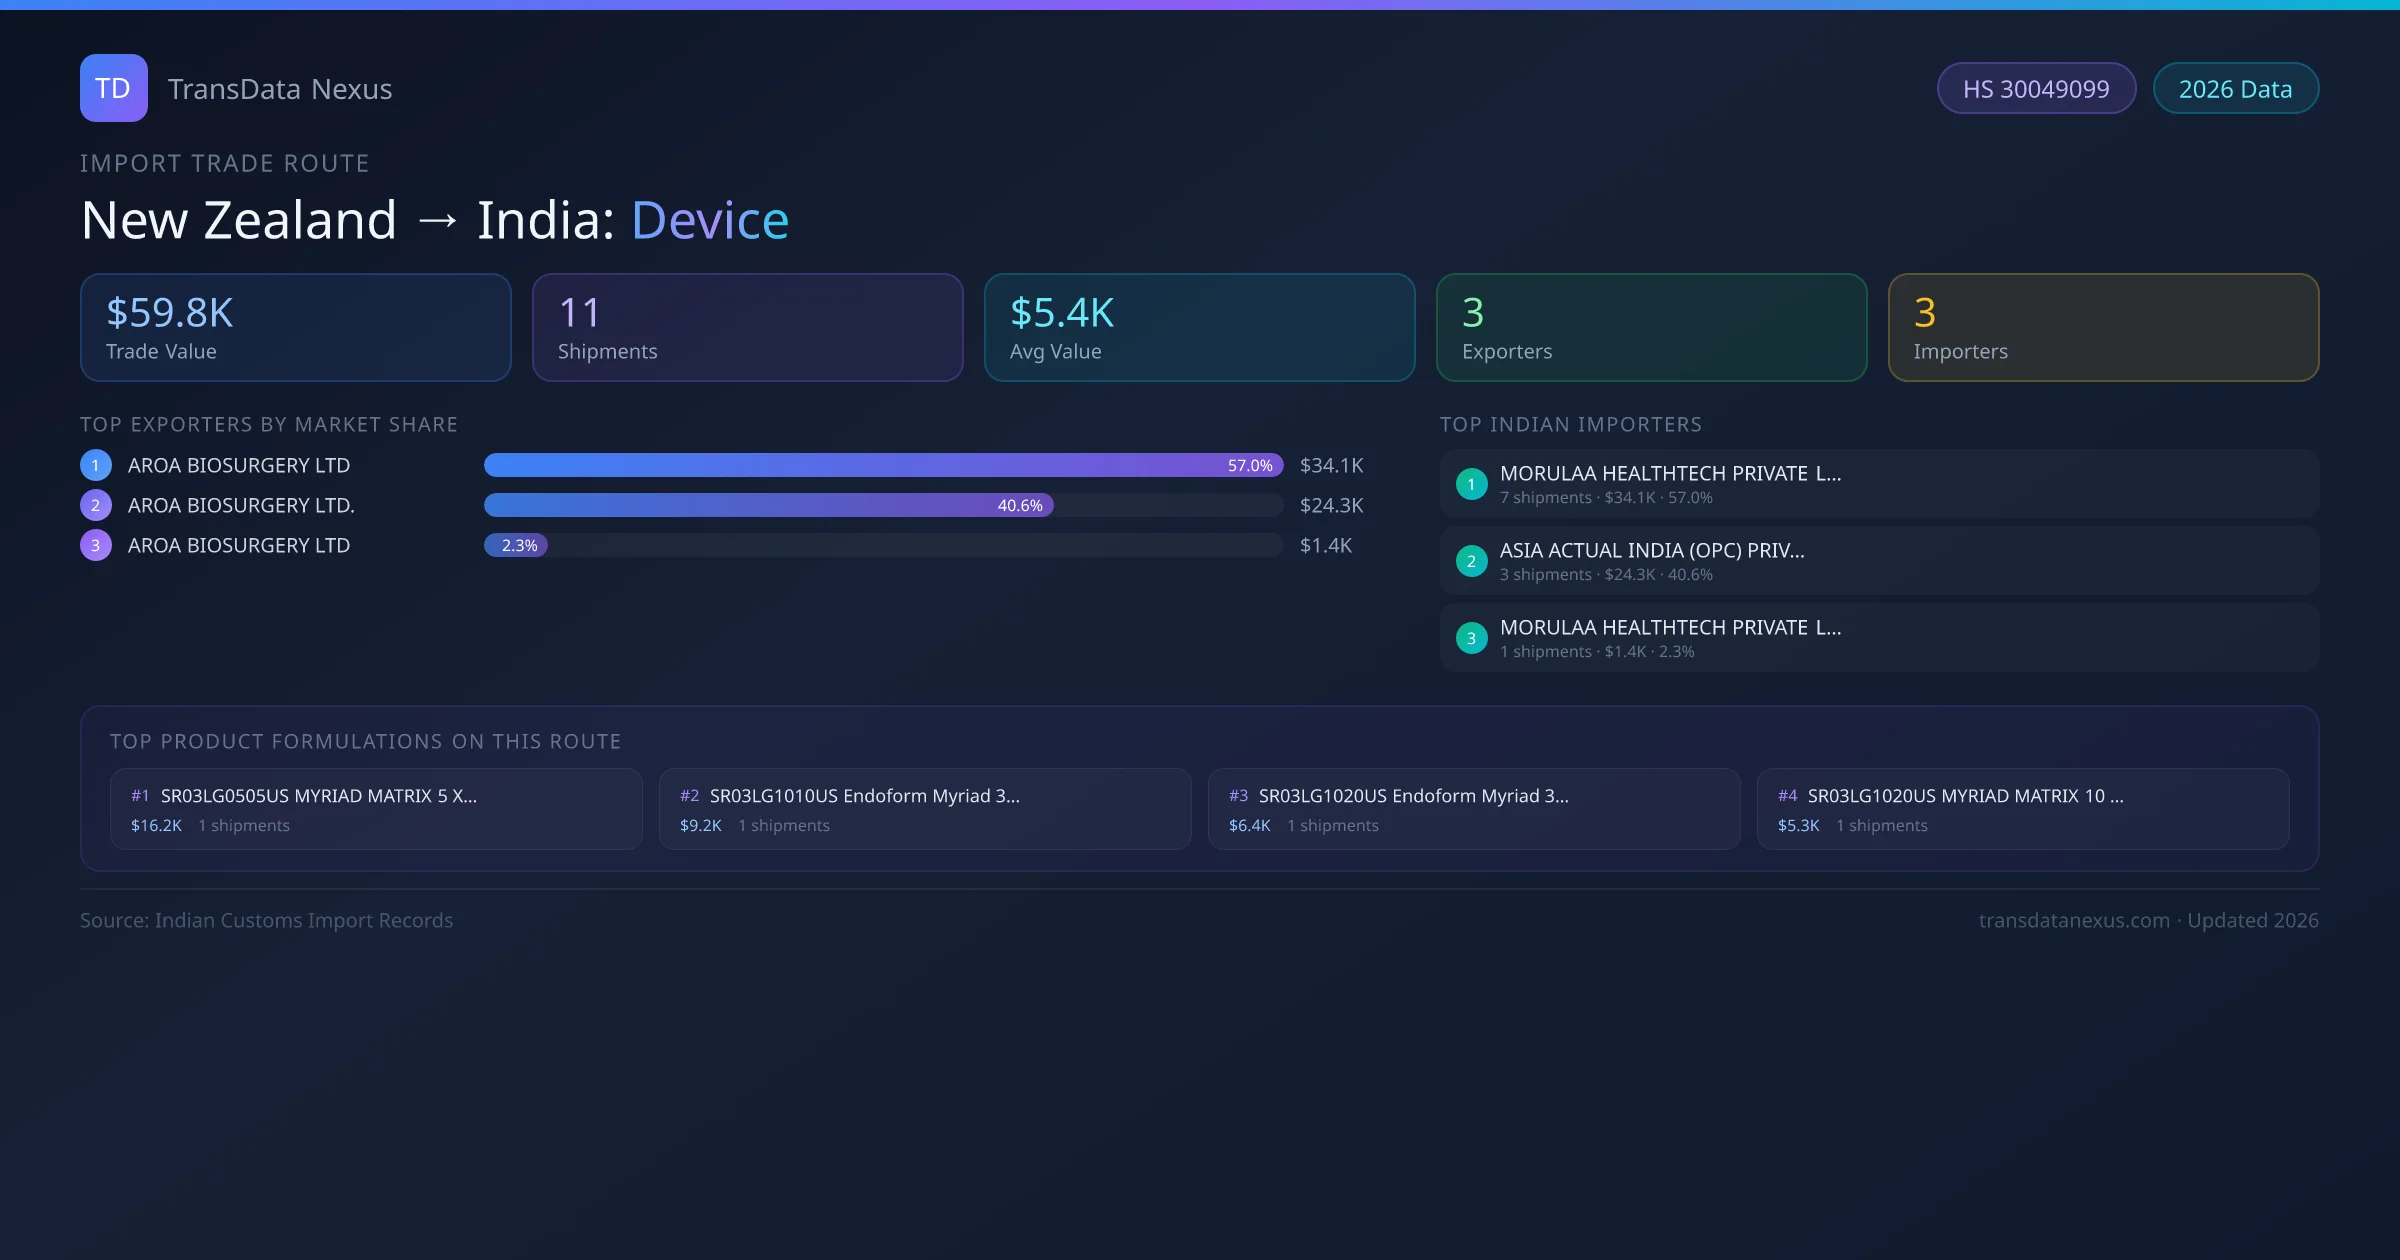
Task: Click the 2026 Data pill
Action: point(2235,89)
